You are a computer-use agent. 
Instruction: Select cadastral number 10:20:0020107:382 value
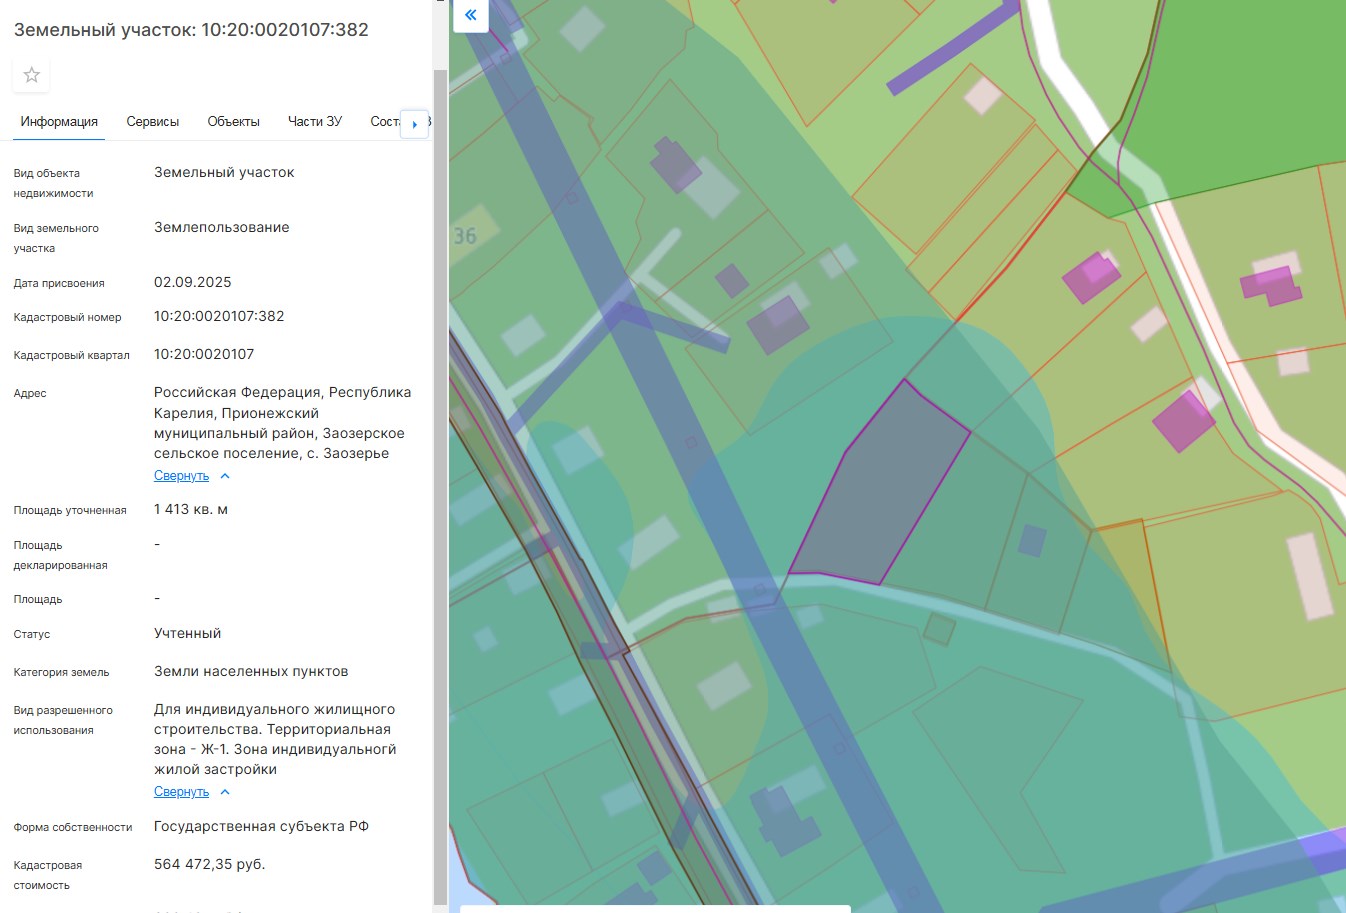(x=219, y=316)
